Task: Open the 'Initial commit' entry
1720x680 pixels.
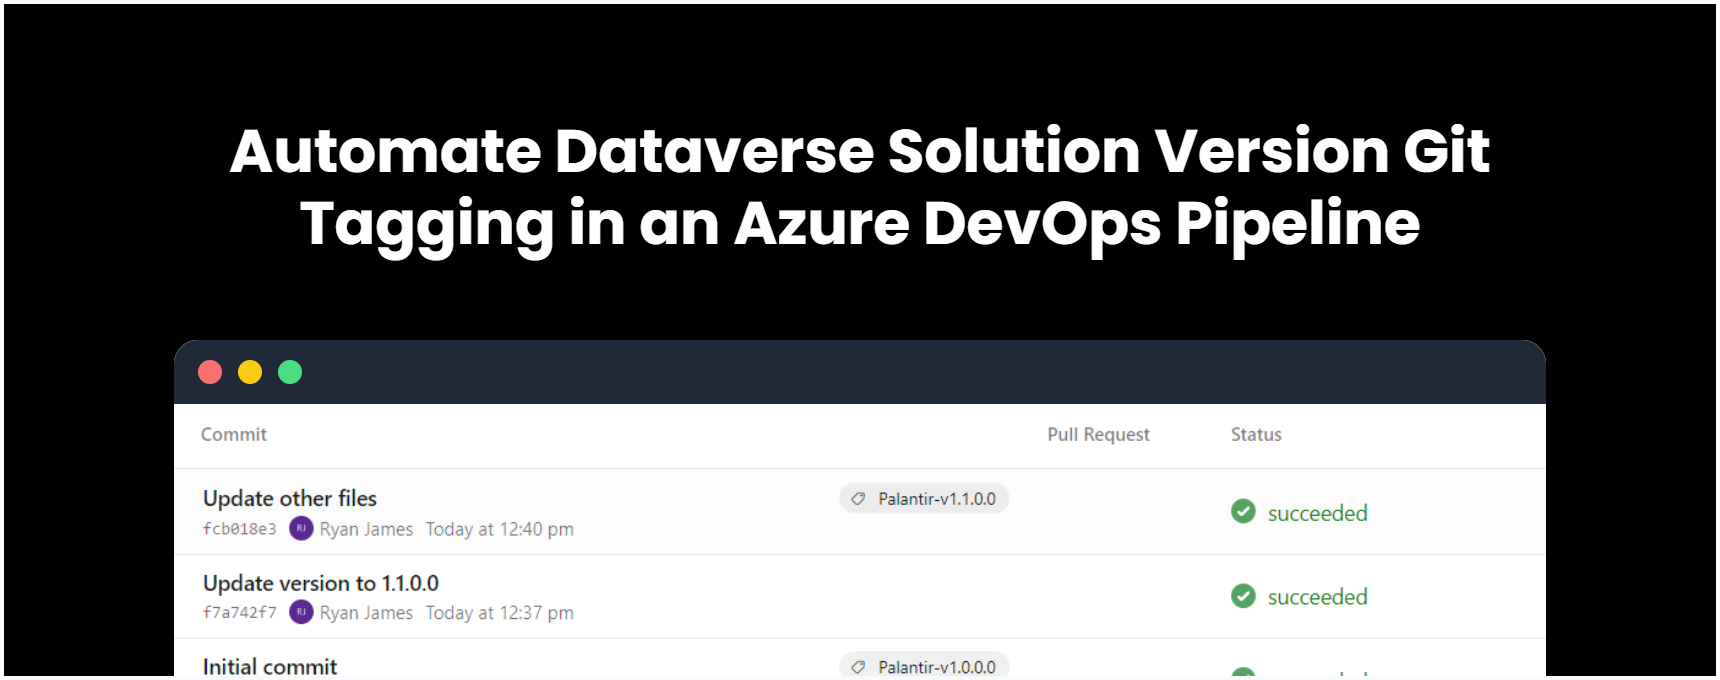Action: (270, 666)
